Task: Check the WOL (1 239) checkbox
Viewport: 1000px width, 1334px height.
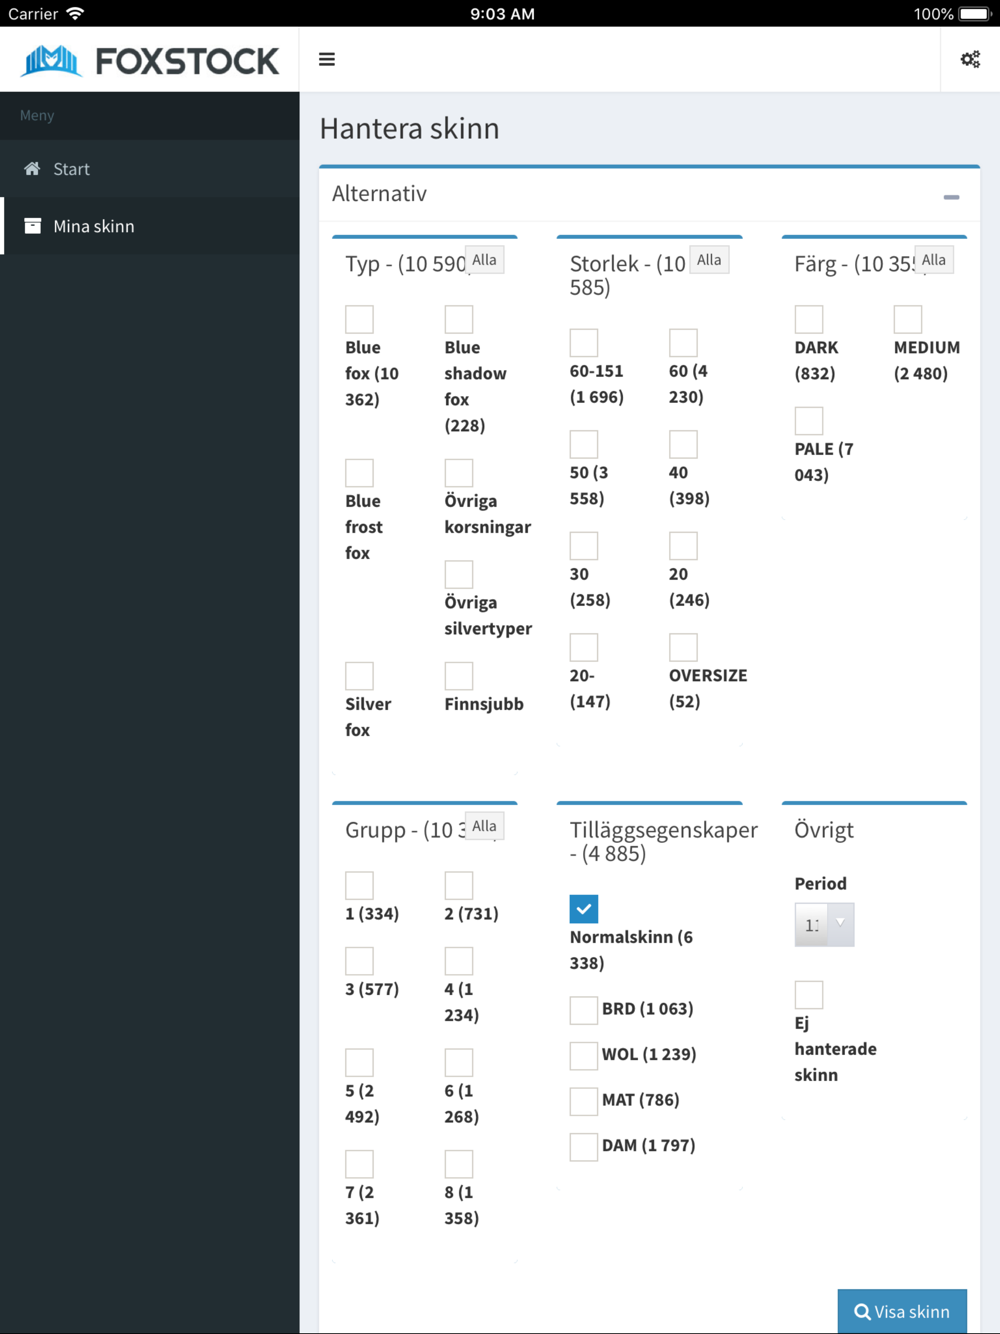Action: (x=584, y=1055)
